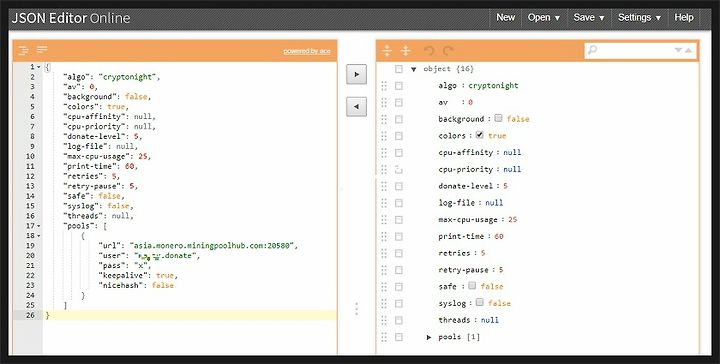
Task: Click the redo icon in tree editor
Action: [448, 50]
